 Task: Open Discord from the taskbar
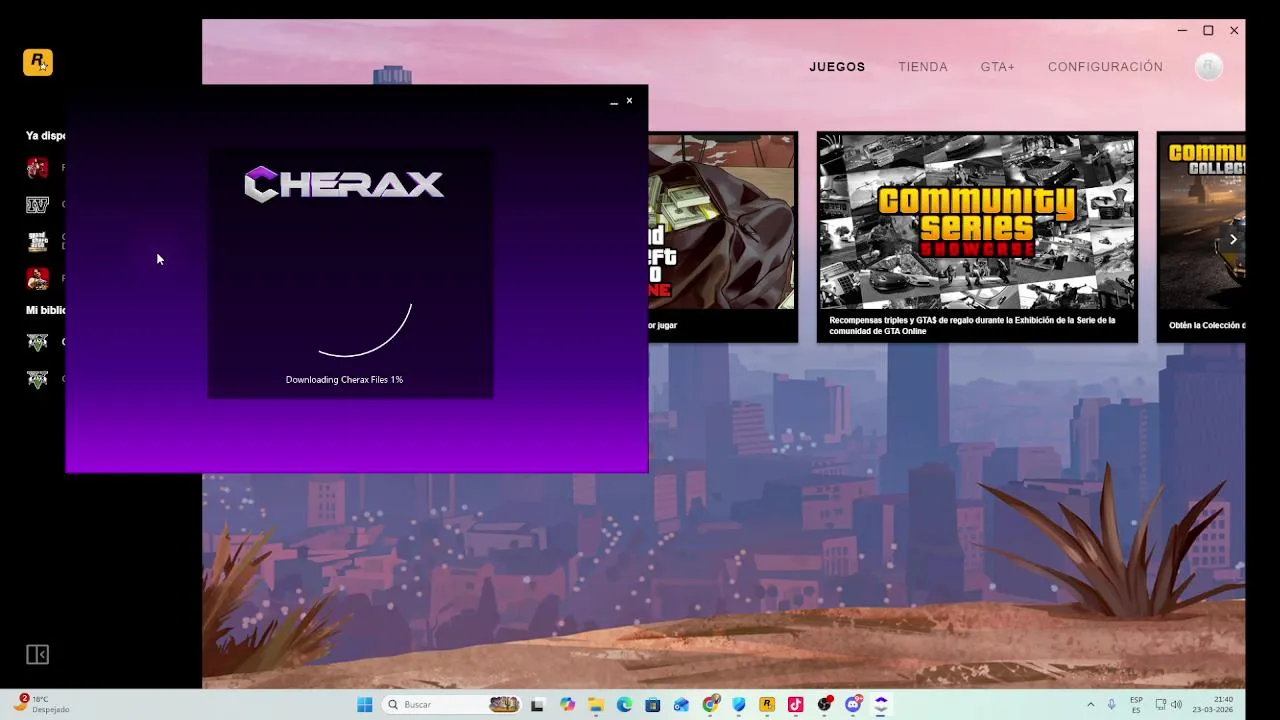(853, 705)
